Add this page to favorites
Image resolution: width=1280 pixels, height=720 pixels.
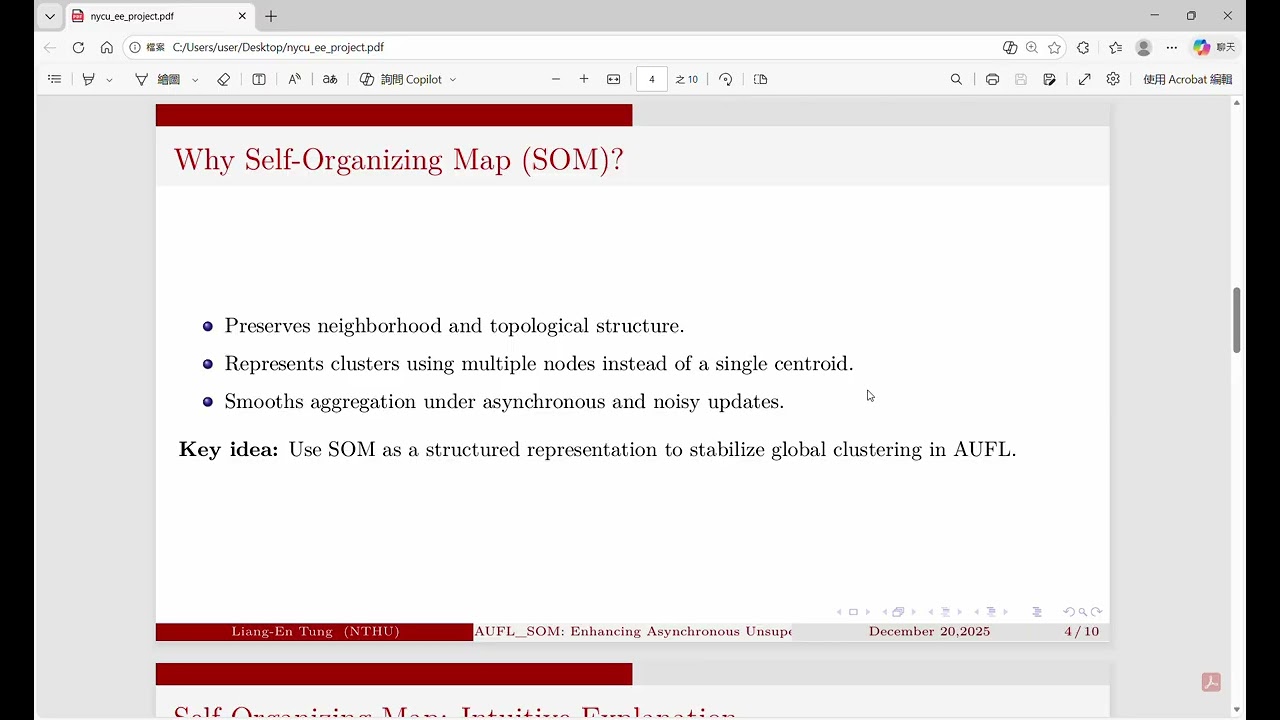click(x=1054, y=47)
